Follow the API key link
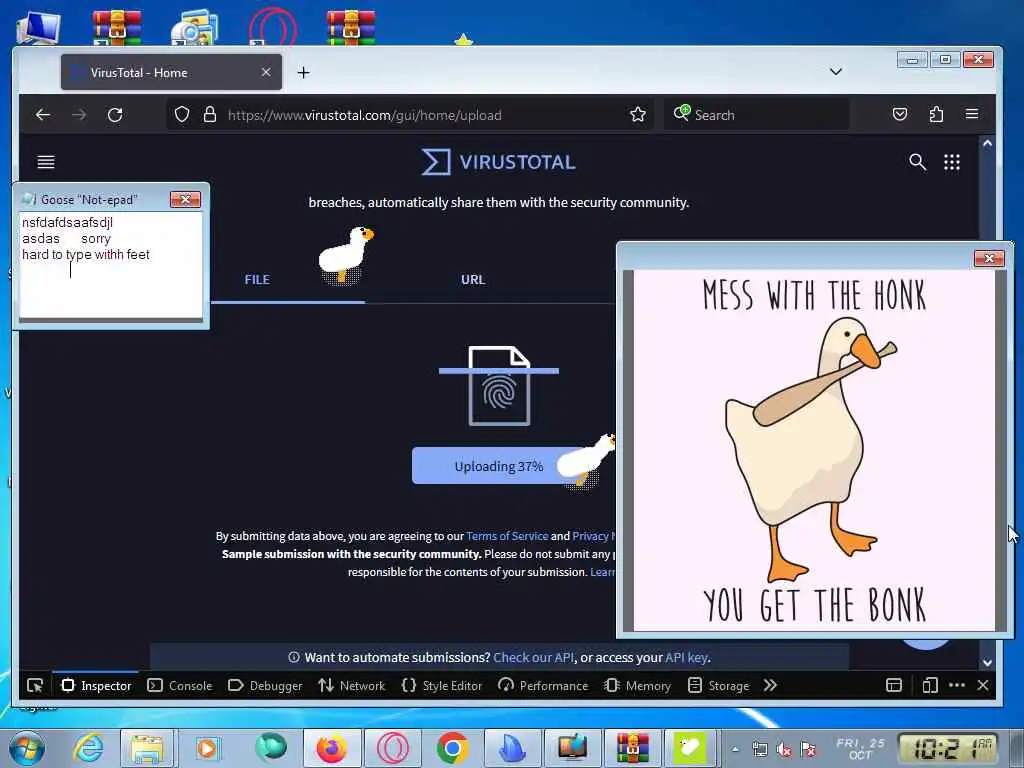This screenshot has width=1024, height=768. click(x=686, y=658)
